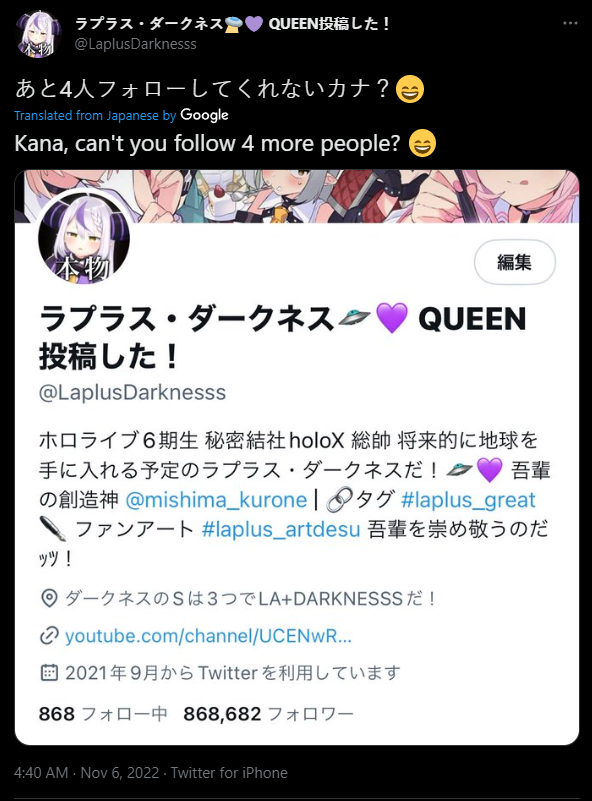This screenshot has width=592, height=801.
Task: Click the 編集 edit profile button
Action: (x=514, y=262)
